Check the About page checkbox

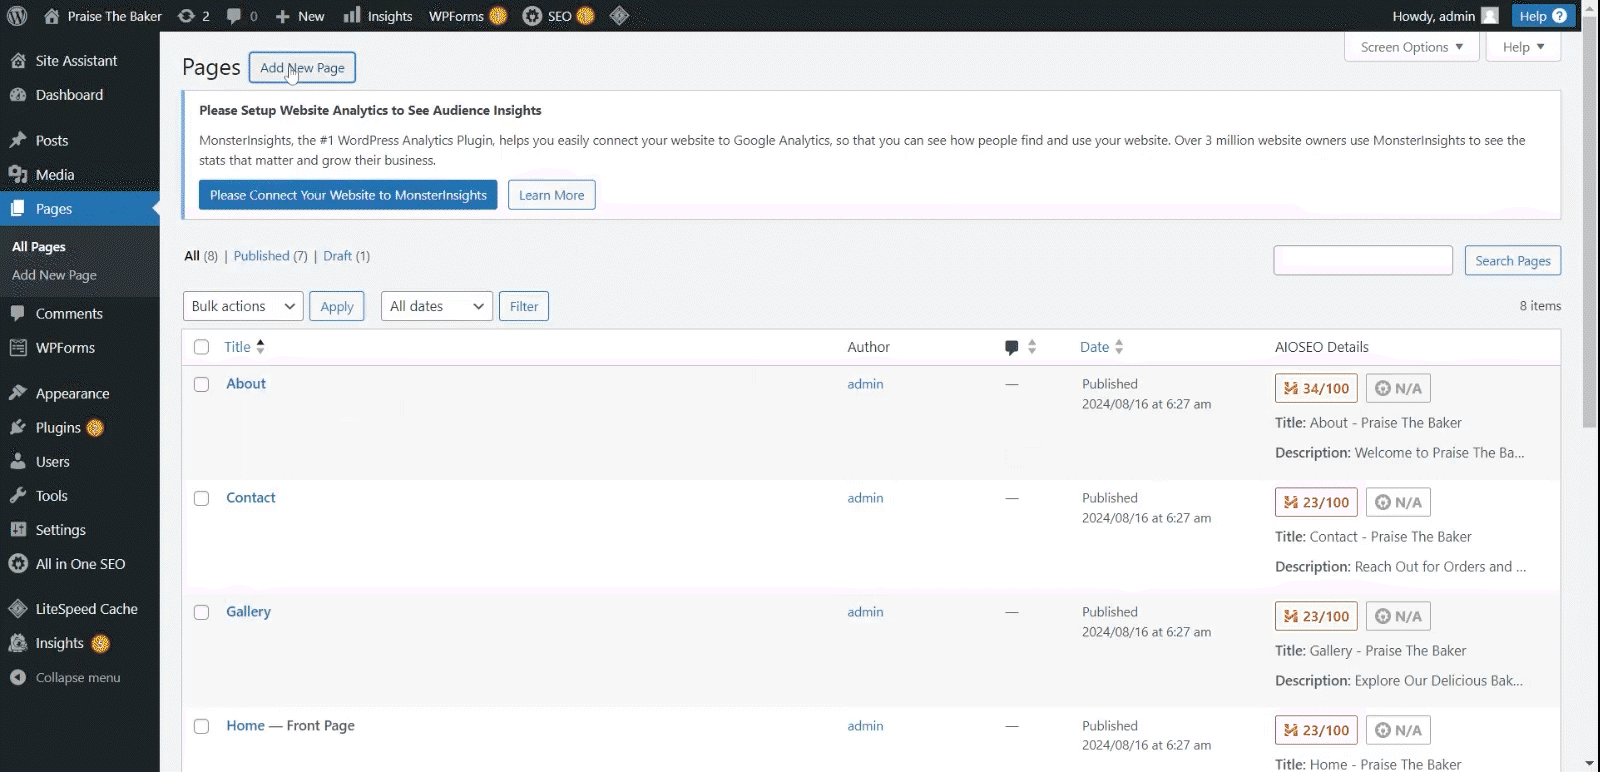(201, 384)
